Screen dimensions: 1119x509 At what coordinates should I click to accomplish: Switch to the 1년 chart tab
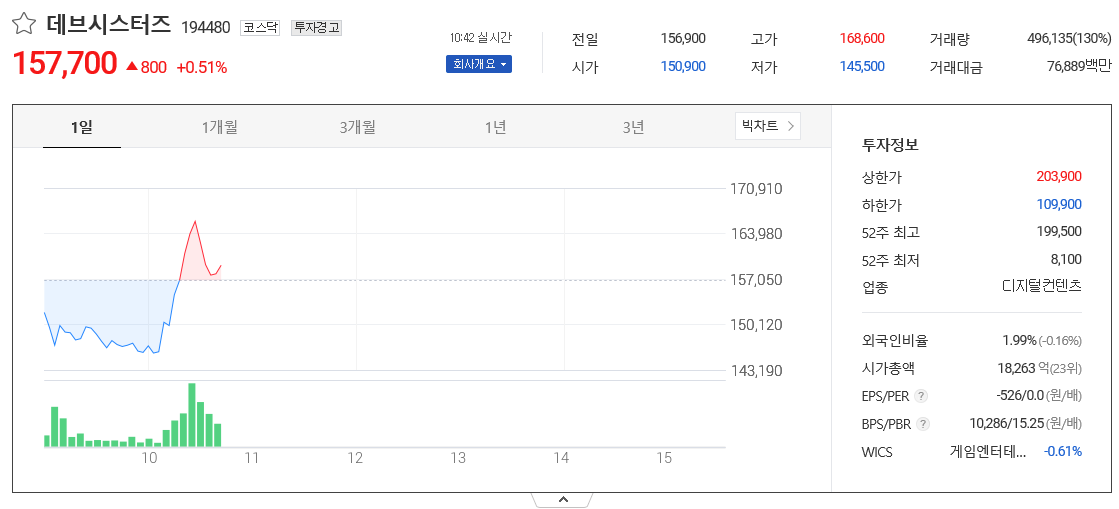click(495, 128)
